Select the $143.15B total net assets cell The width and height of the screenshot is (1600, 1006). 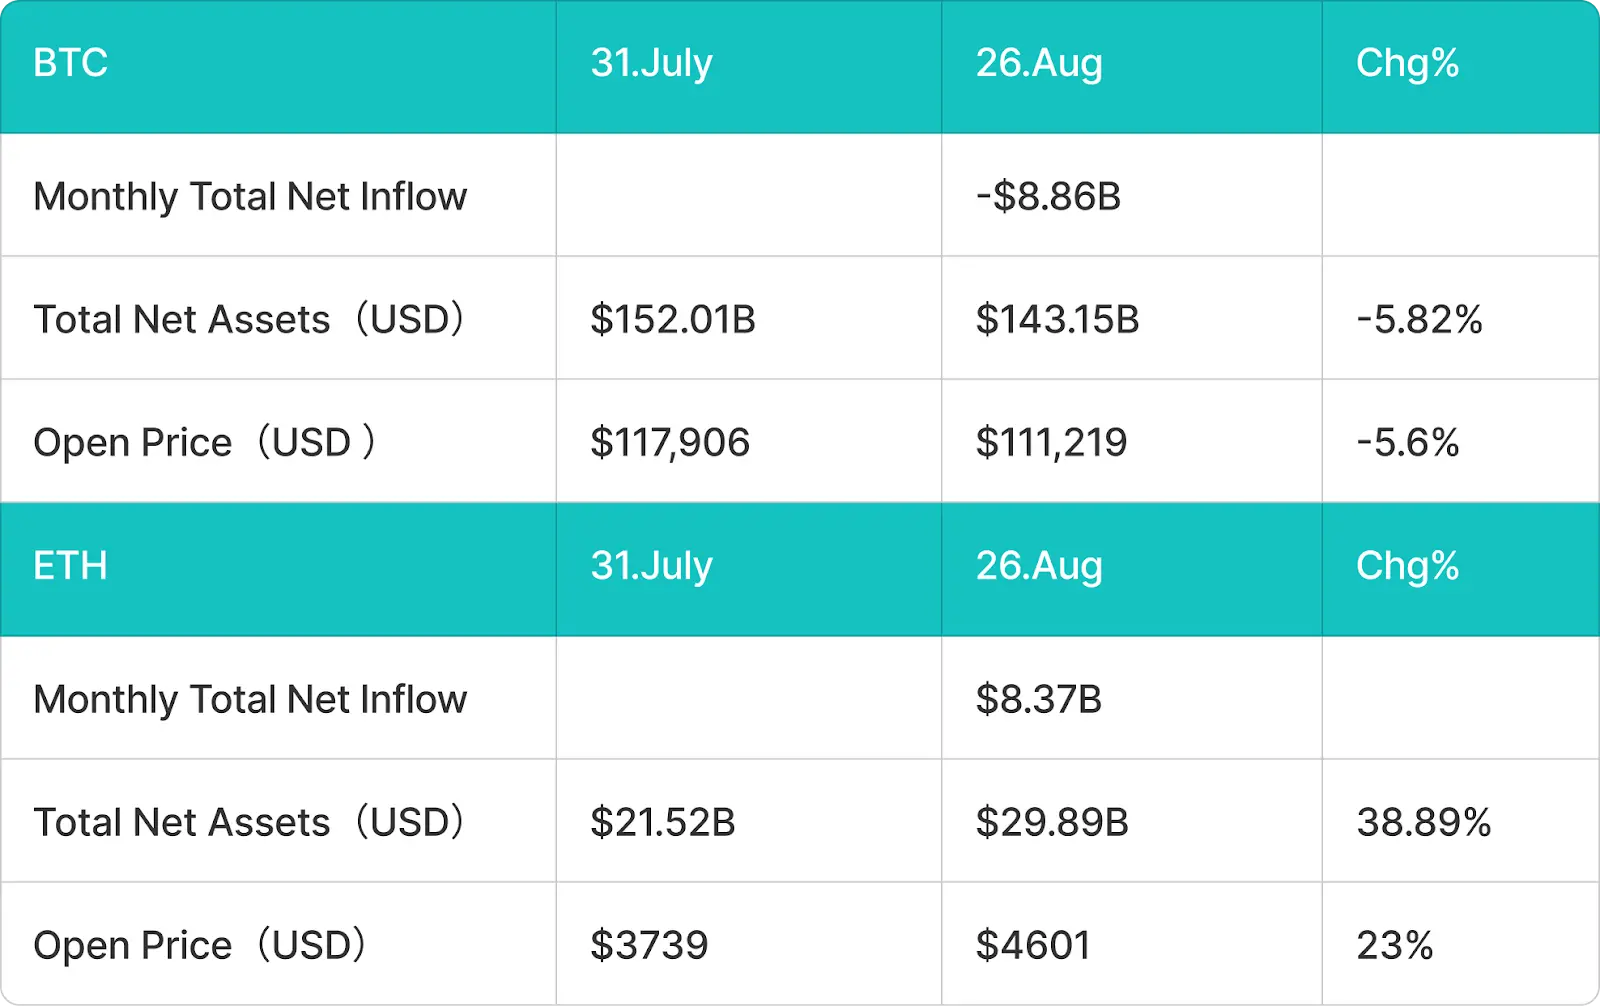coord(1132,318)
